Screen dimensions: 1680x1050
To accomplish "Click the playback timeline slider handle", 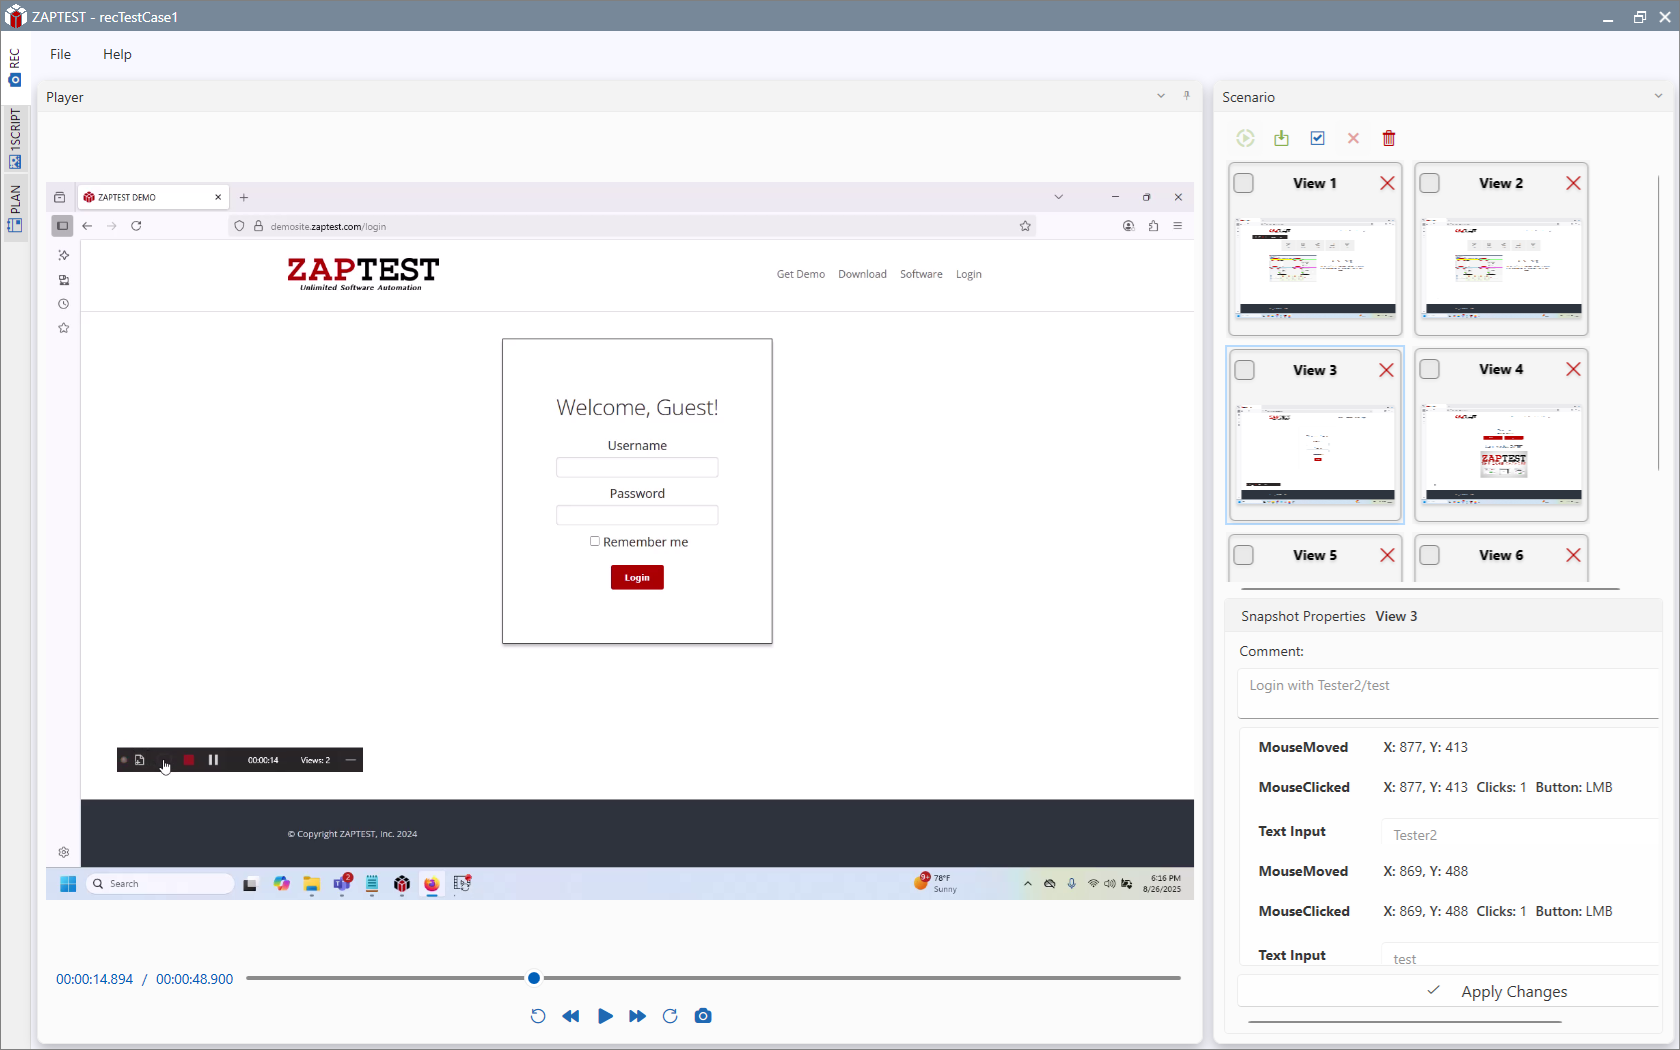I will (x=534, y=978).
